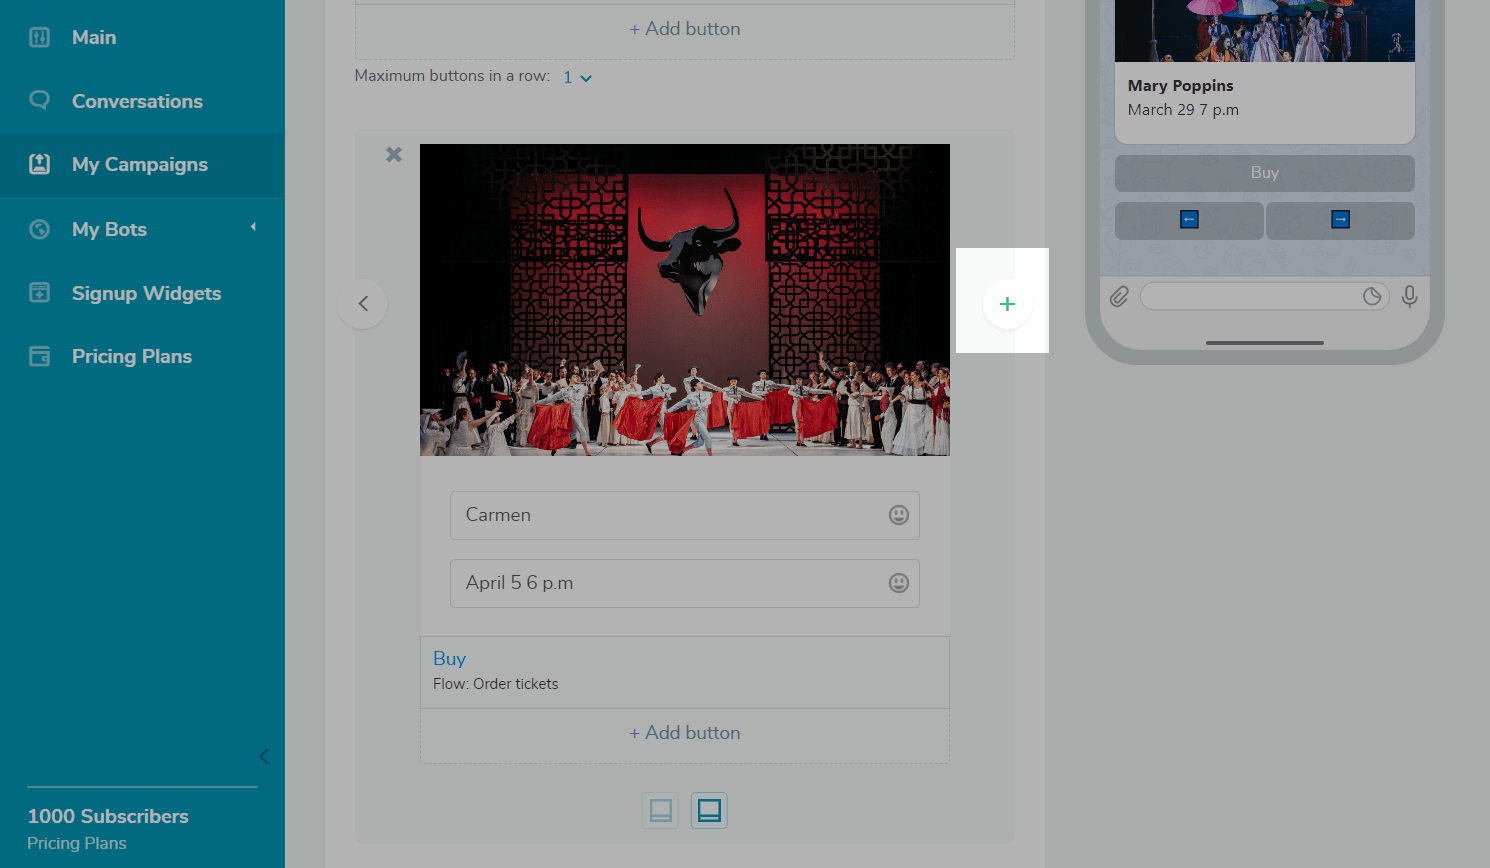
Task: Add a new carousel card with plus button
Action: pos(1007,304)
